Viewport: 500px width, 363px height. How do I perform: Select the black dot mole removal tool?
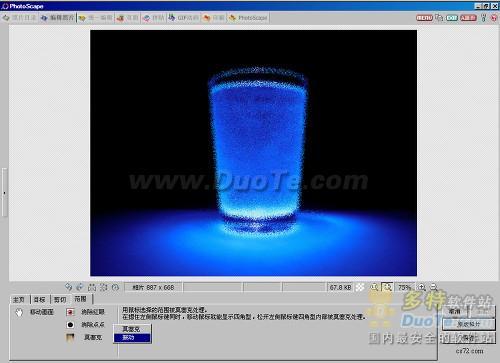(70, 325)
